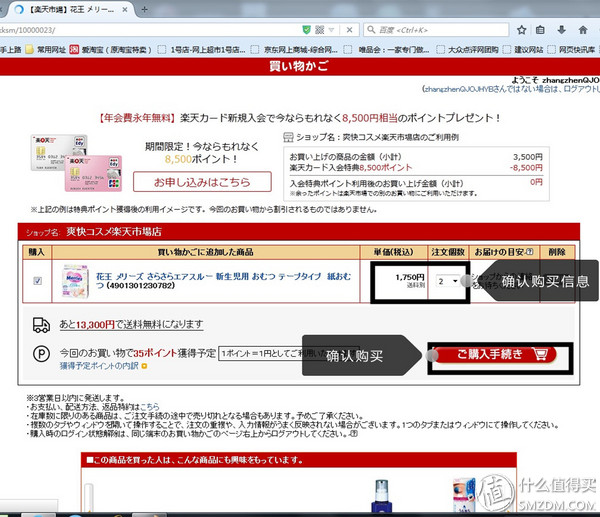Image resolution: width=600 pixels, height=517 pixels.
Task: Click the help icon after ログアウトしてください
Action: coord(354,434)
